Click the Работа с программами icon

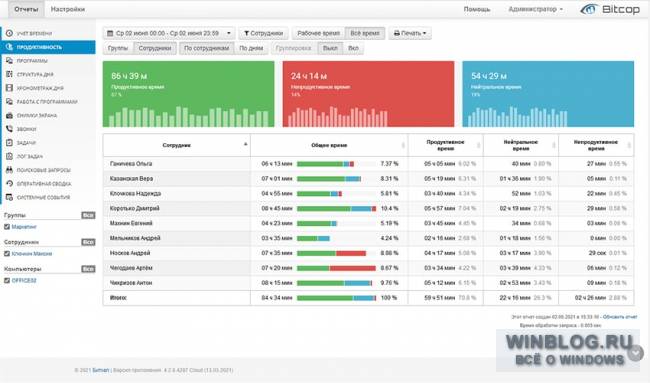pos(9,102)
